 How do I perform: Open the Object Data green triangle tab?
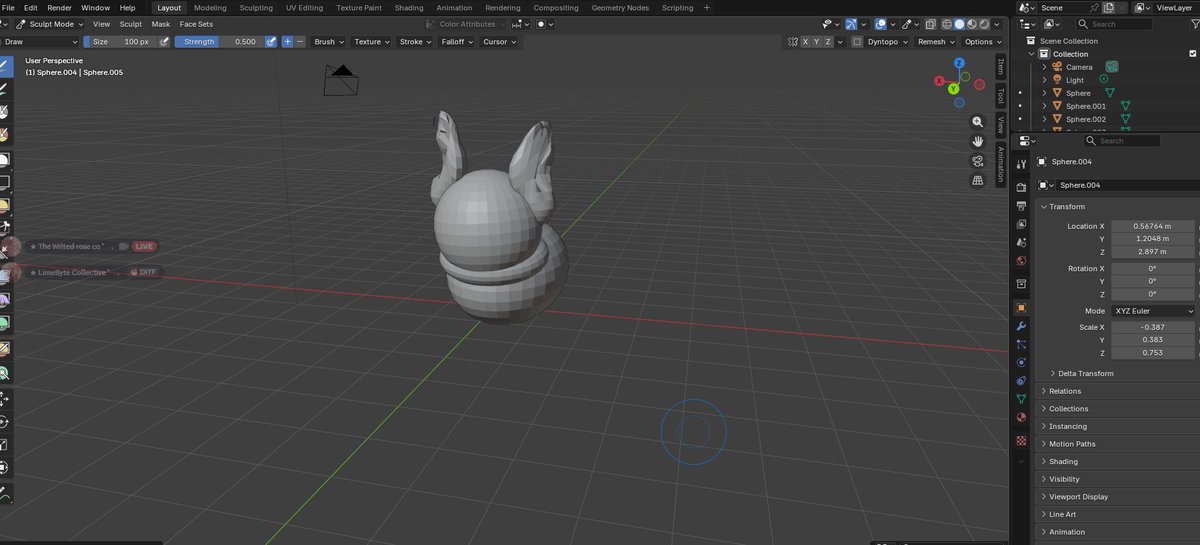[1021, 399]
